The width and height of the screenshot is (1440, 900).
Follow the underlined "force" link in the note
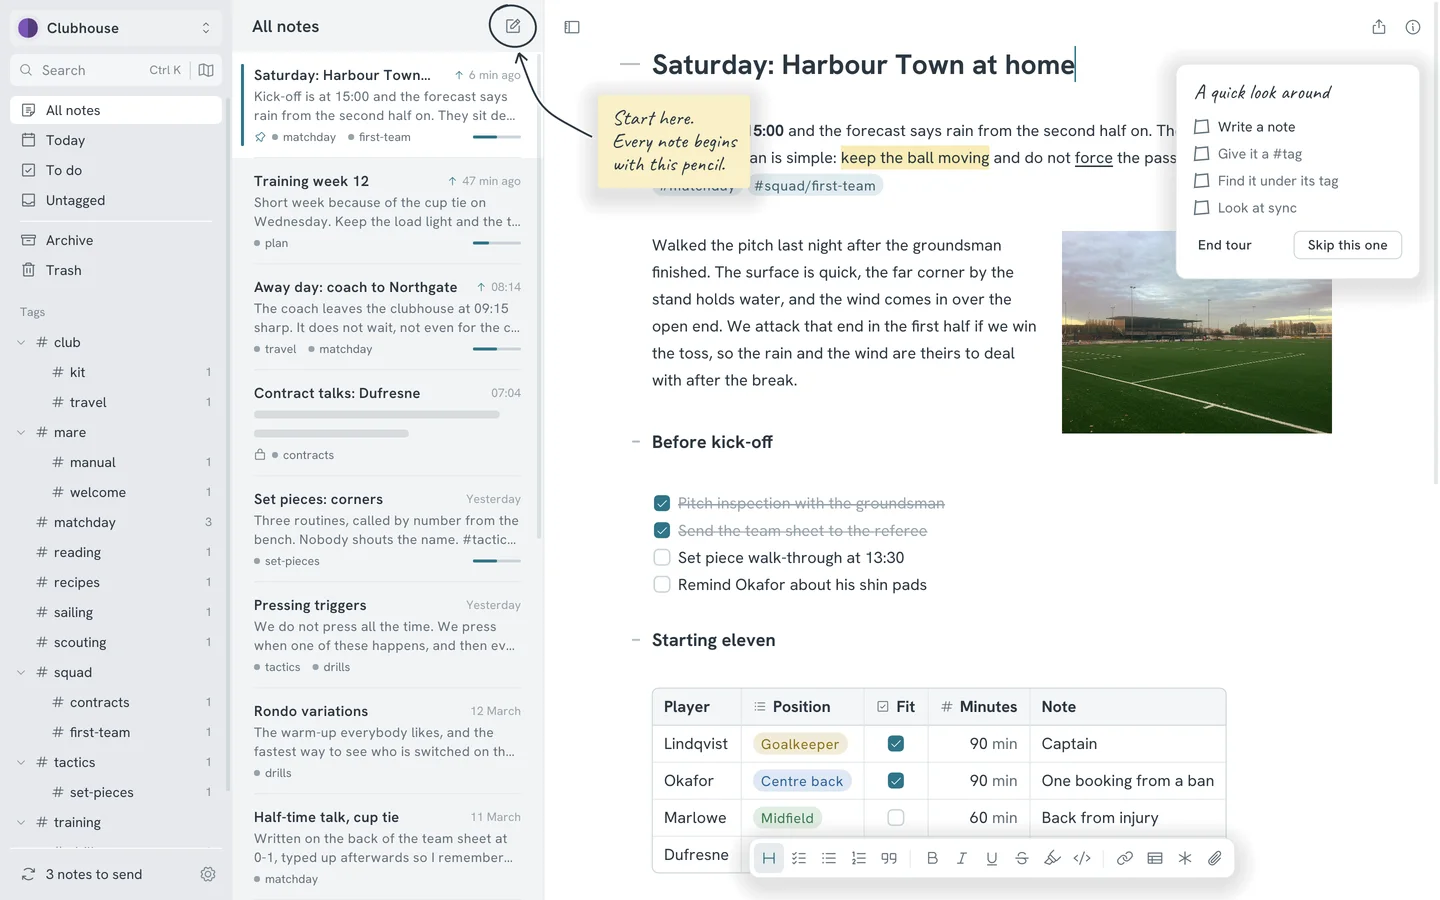click(1094, 158)
